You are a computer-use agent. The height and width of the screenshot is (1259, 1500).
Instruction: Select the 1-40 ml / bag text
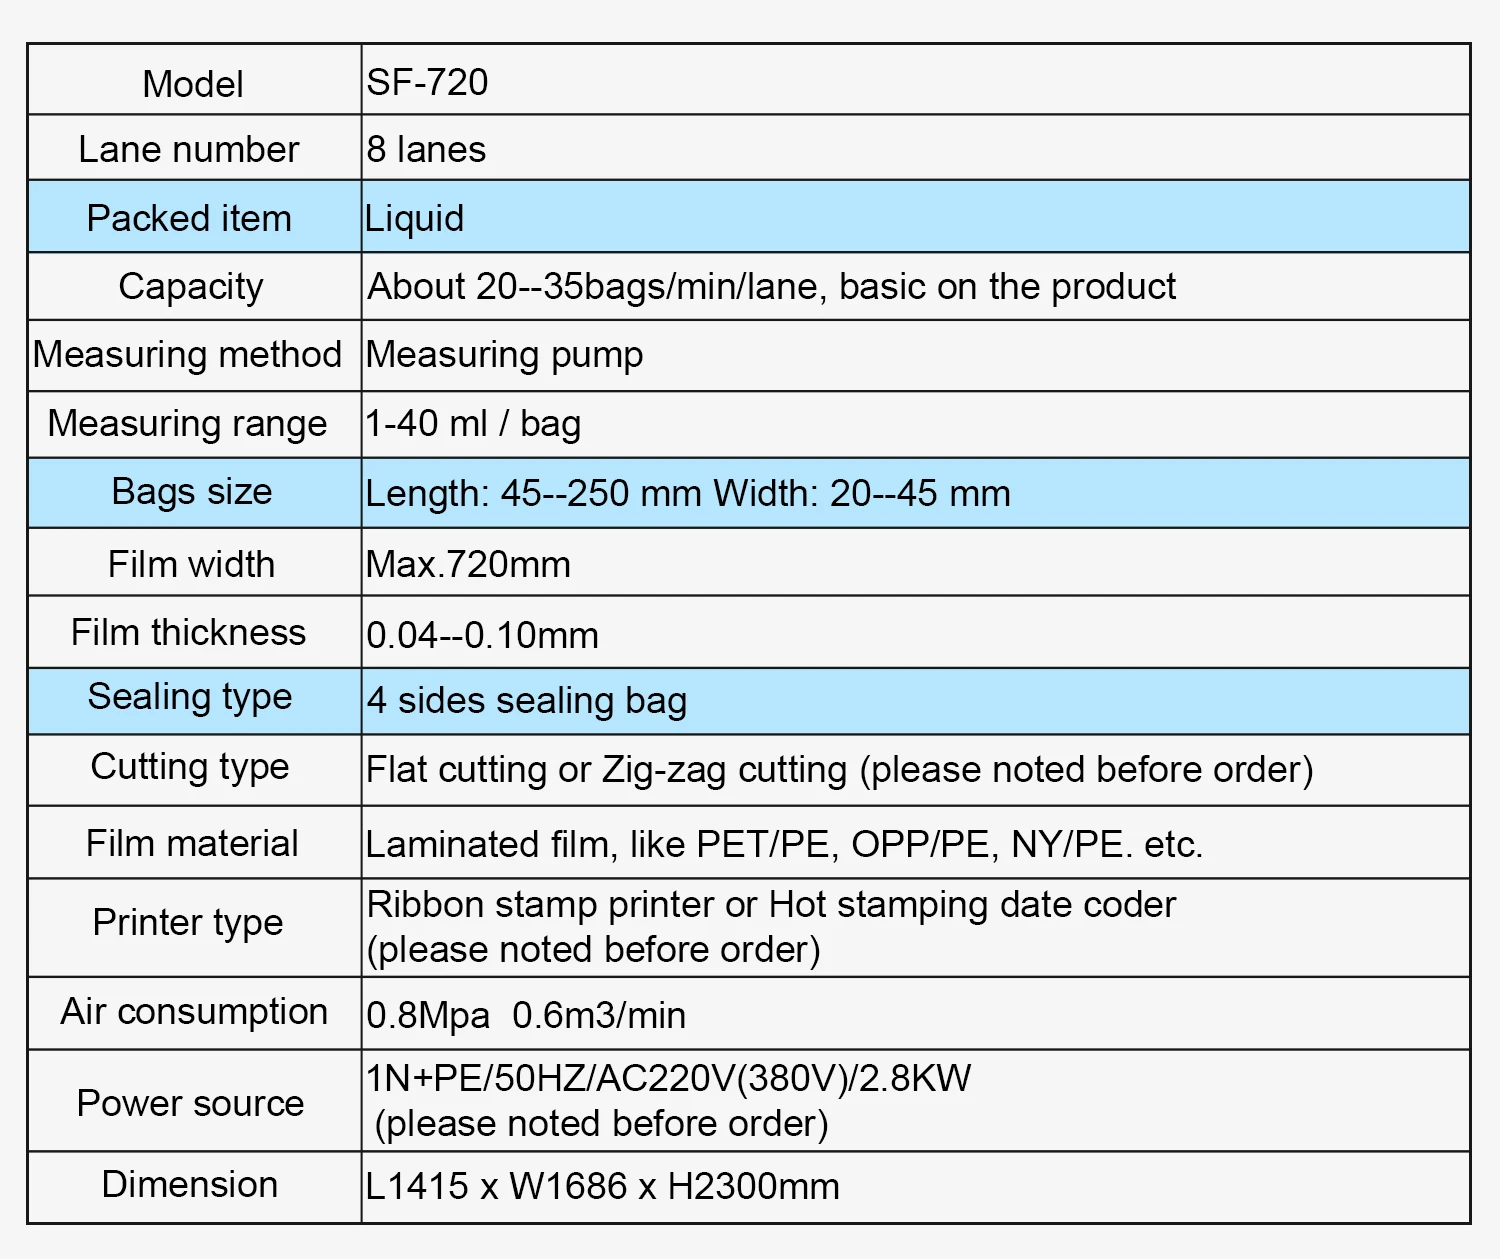pyautogui.click(x=473, y=424)
